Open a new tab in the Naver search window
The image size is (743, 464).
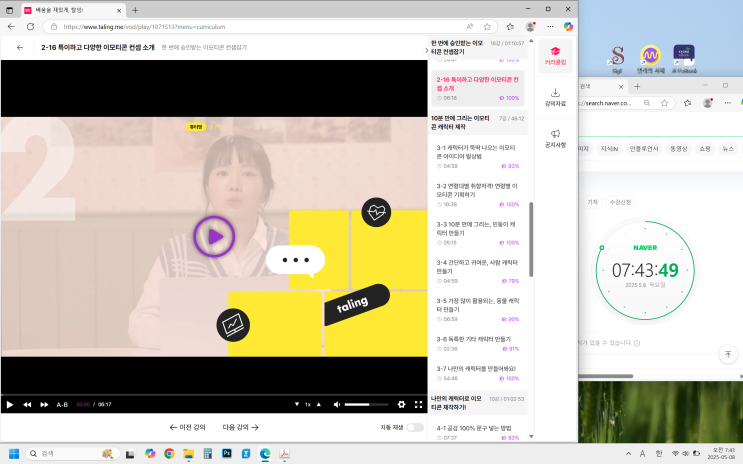[x=637, y=86]
